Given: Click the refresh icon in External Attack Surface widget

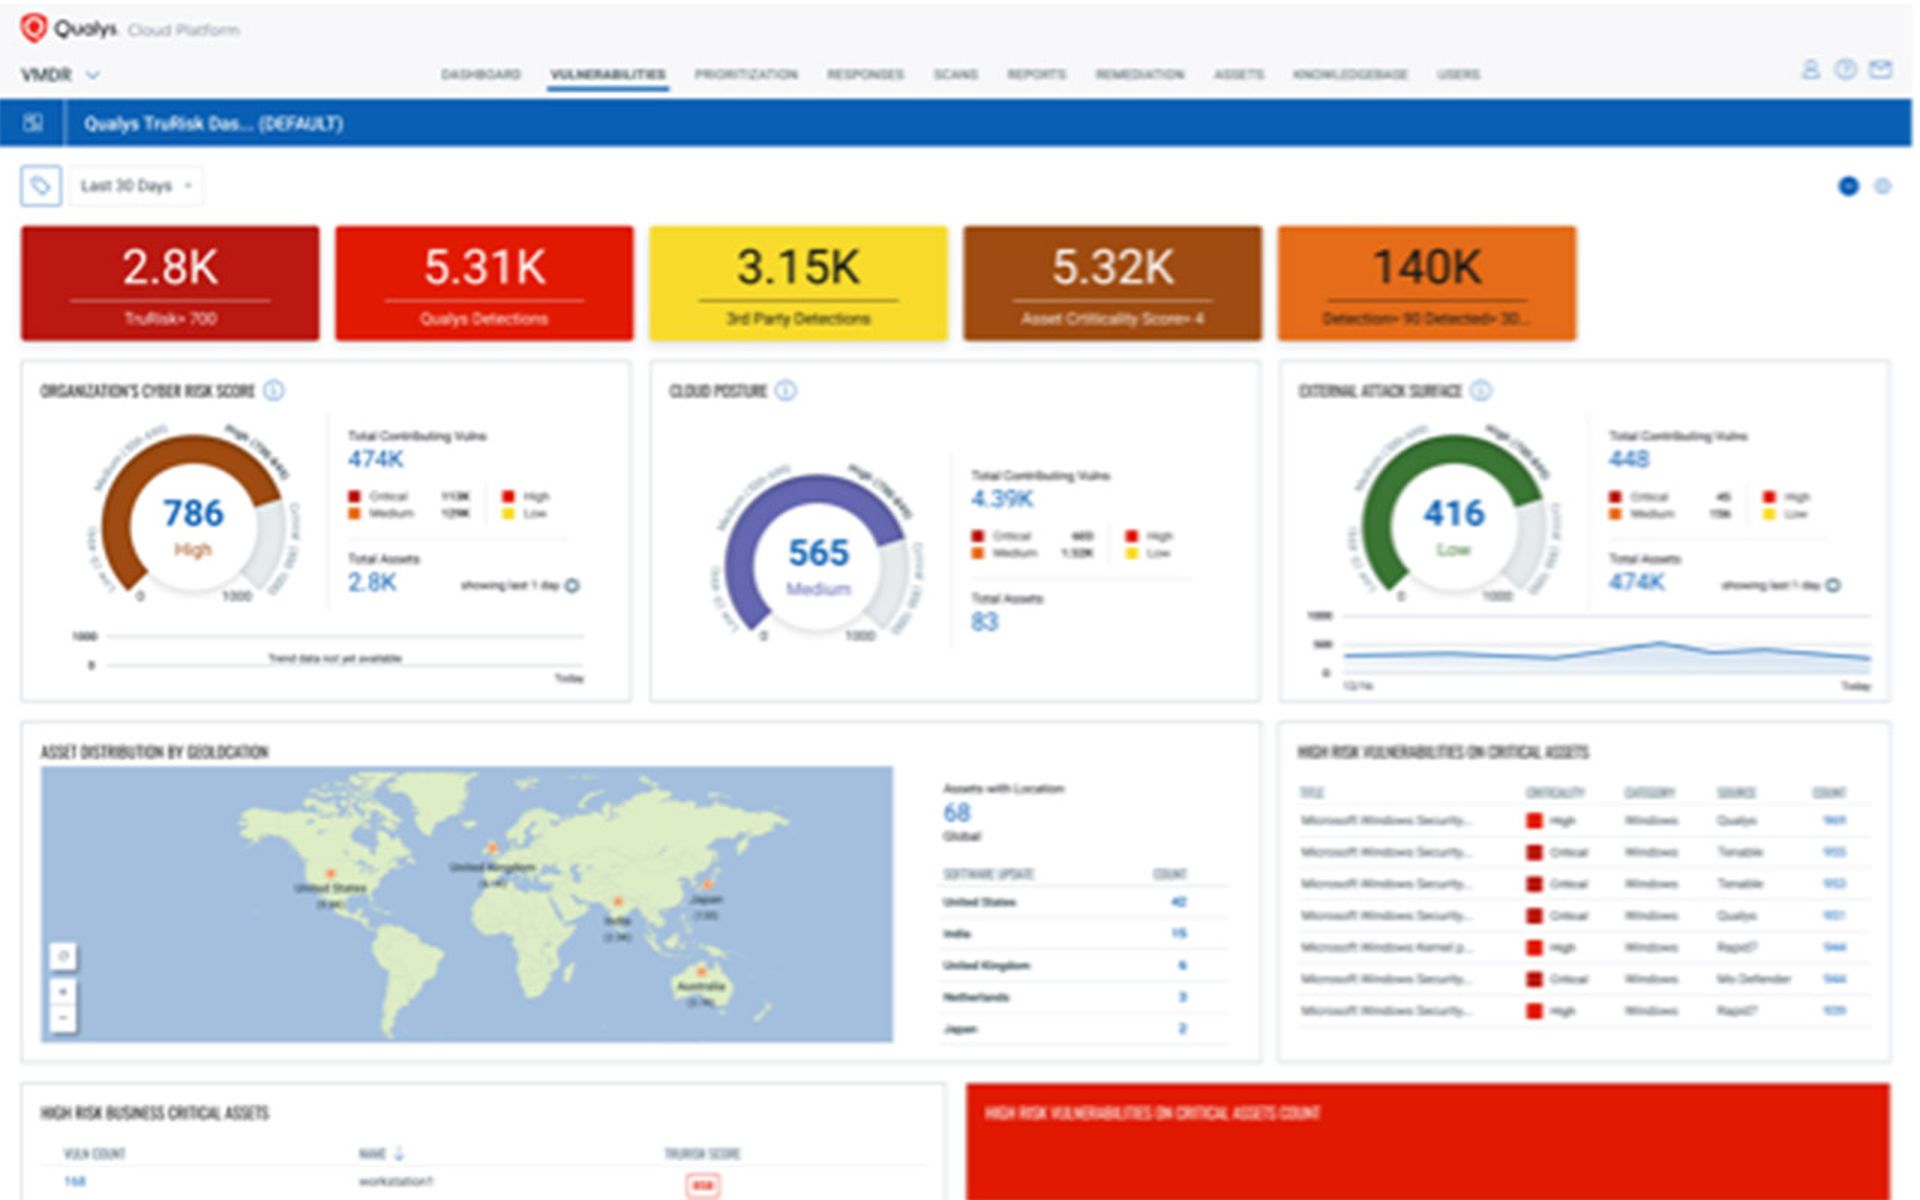Looking at the screenshot, I should click(x=1833, y=586).
